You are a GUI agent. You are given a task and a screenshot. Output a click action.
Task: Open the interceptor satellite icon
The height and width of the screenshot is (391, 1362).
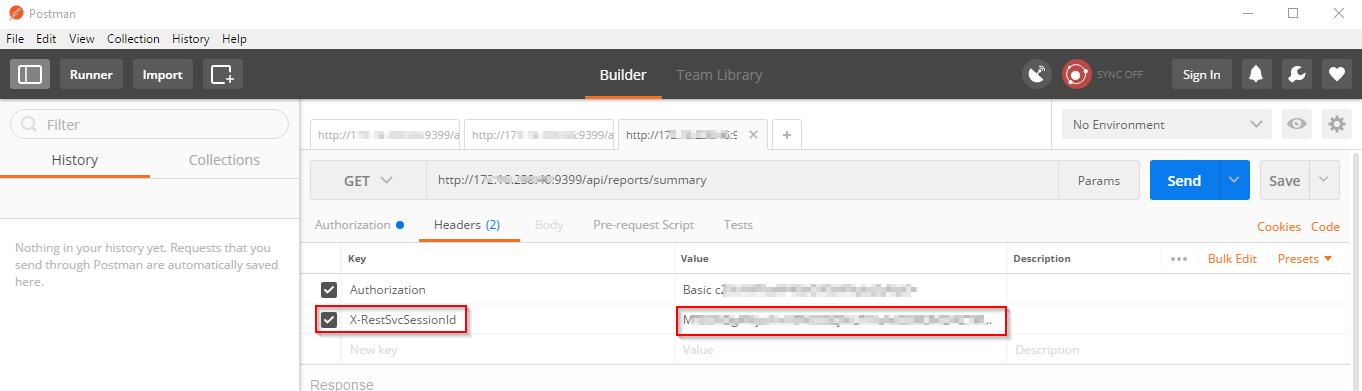tap(1037, 74)
